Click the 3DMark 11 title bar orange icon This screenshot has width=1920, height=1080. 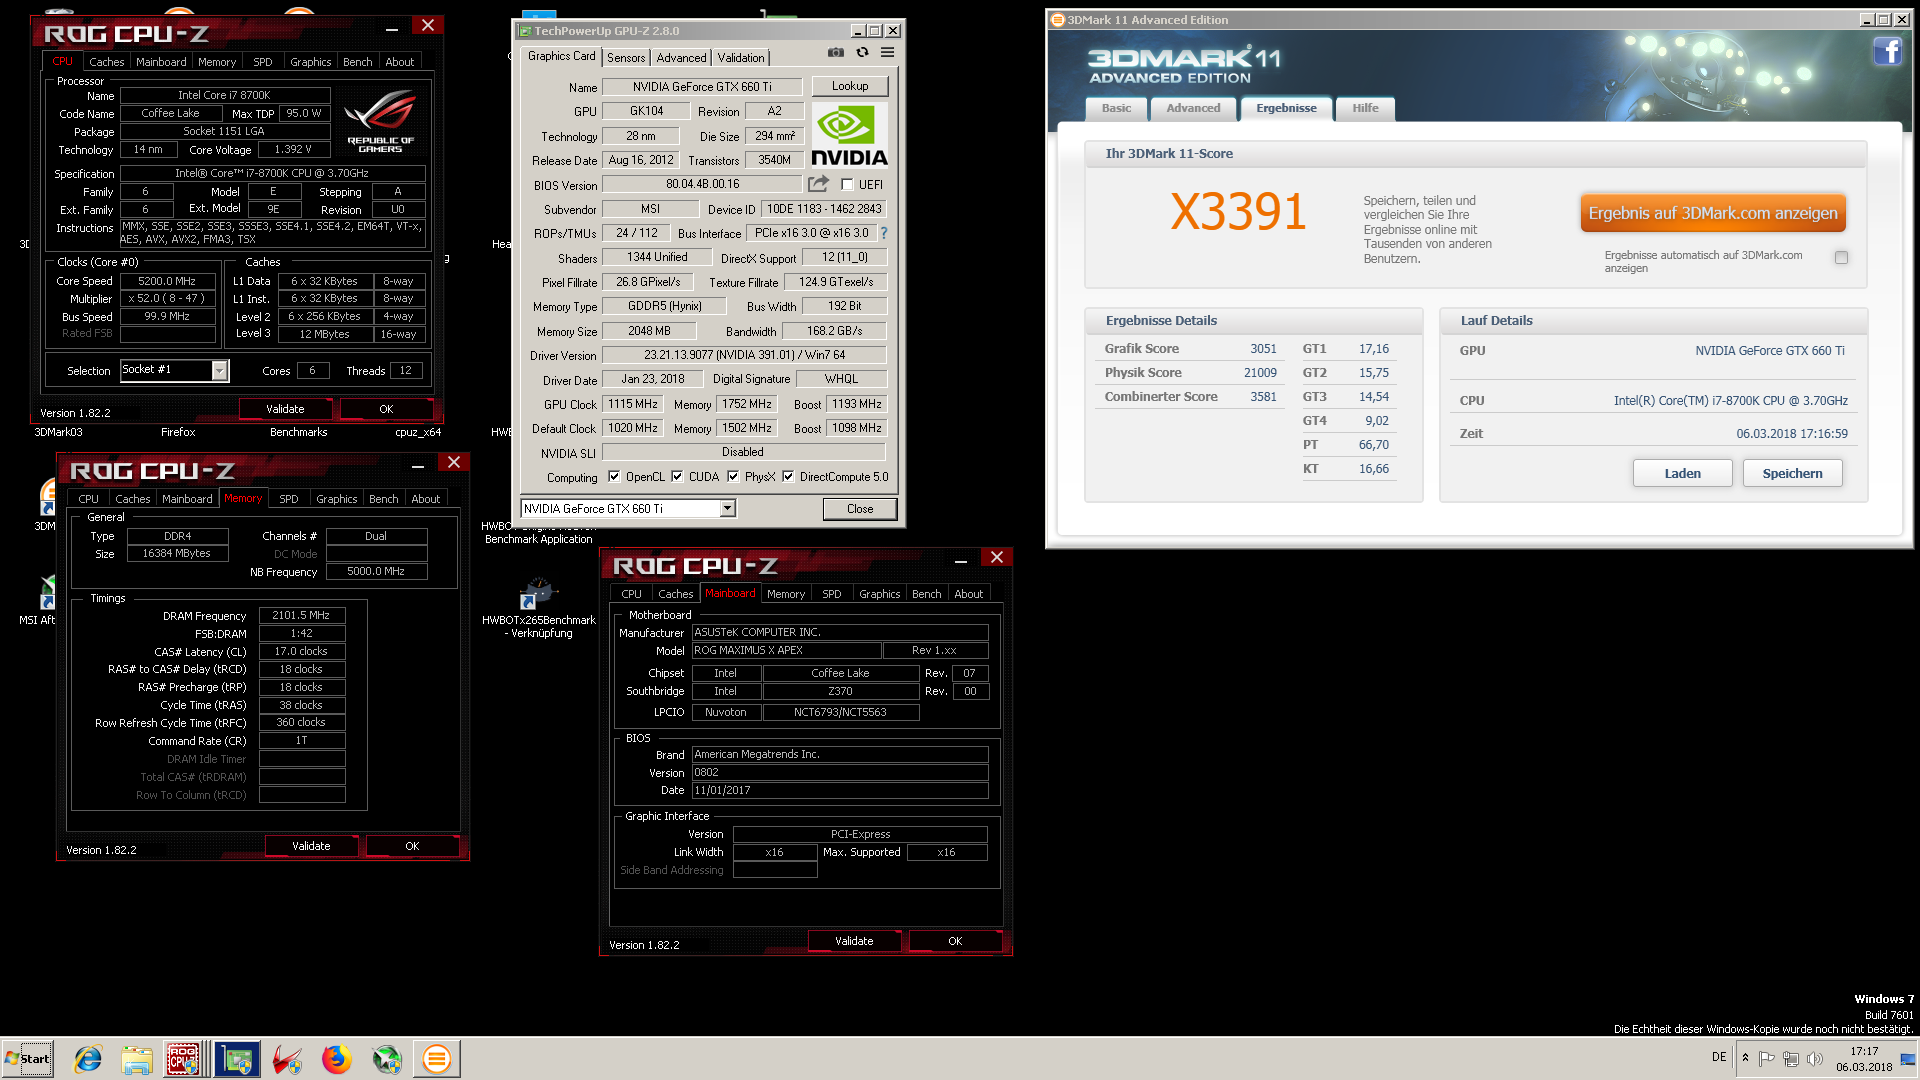pyautogui.click(x=1057, y=20)
